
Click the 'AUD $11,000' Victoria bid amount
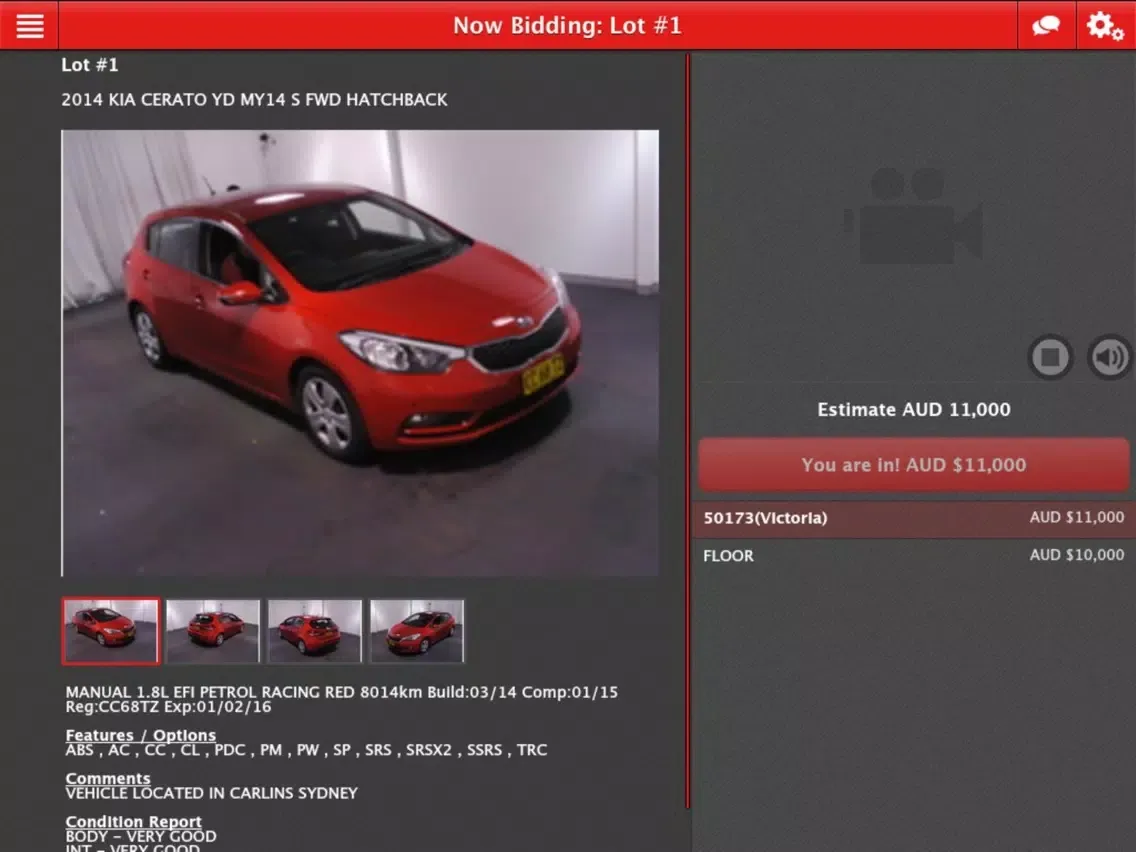click(1077, 517)
